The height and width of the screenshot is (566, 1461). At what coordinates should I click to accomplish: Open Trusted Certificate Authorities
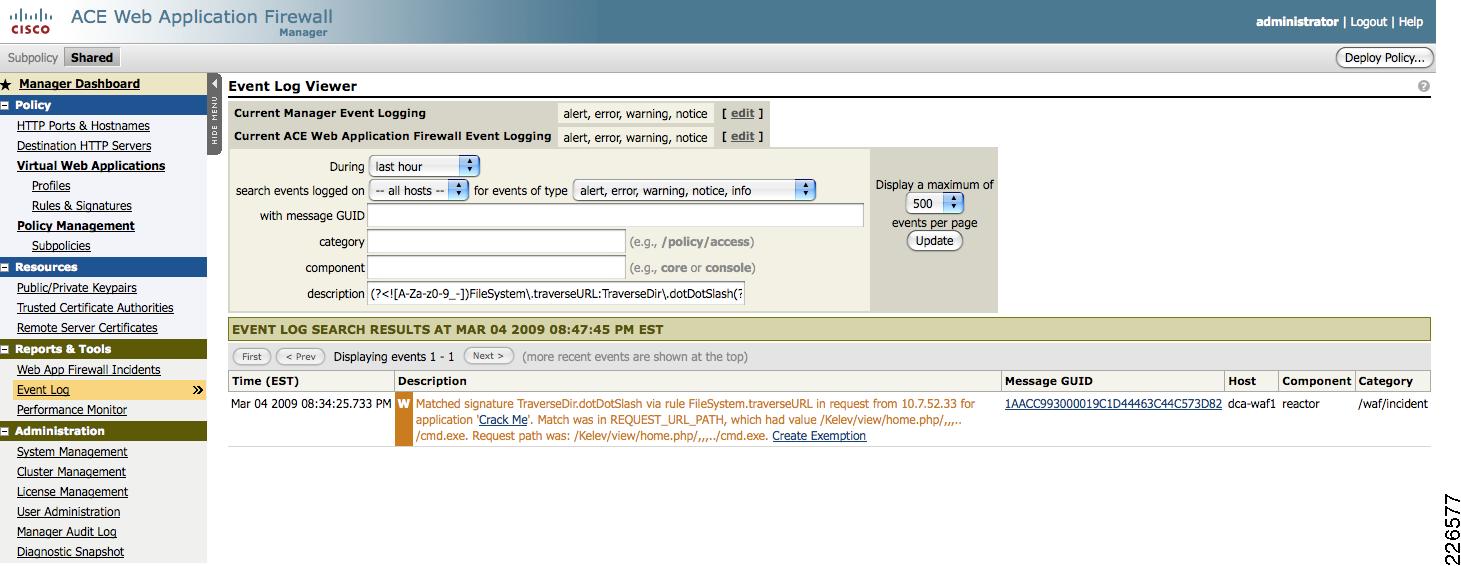tap(95, 308)
